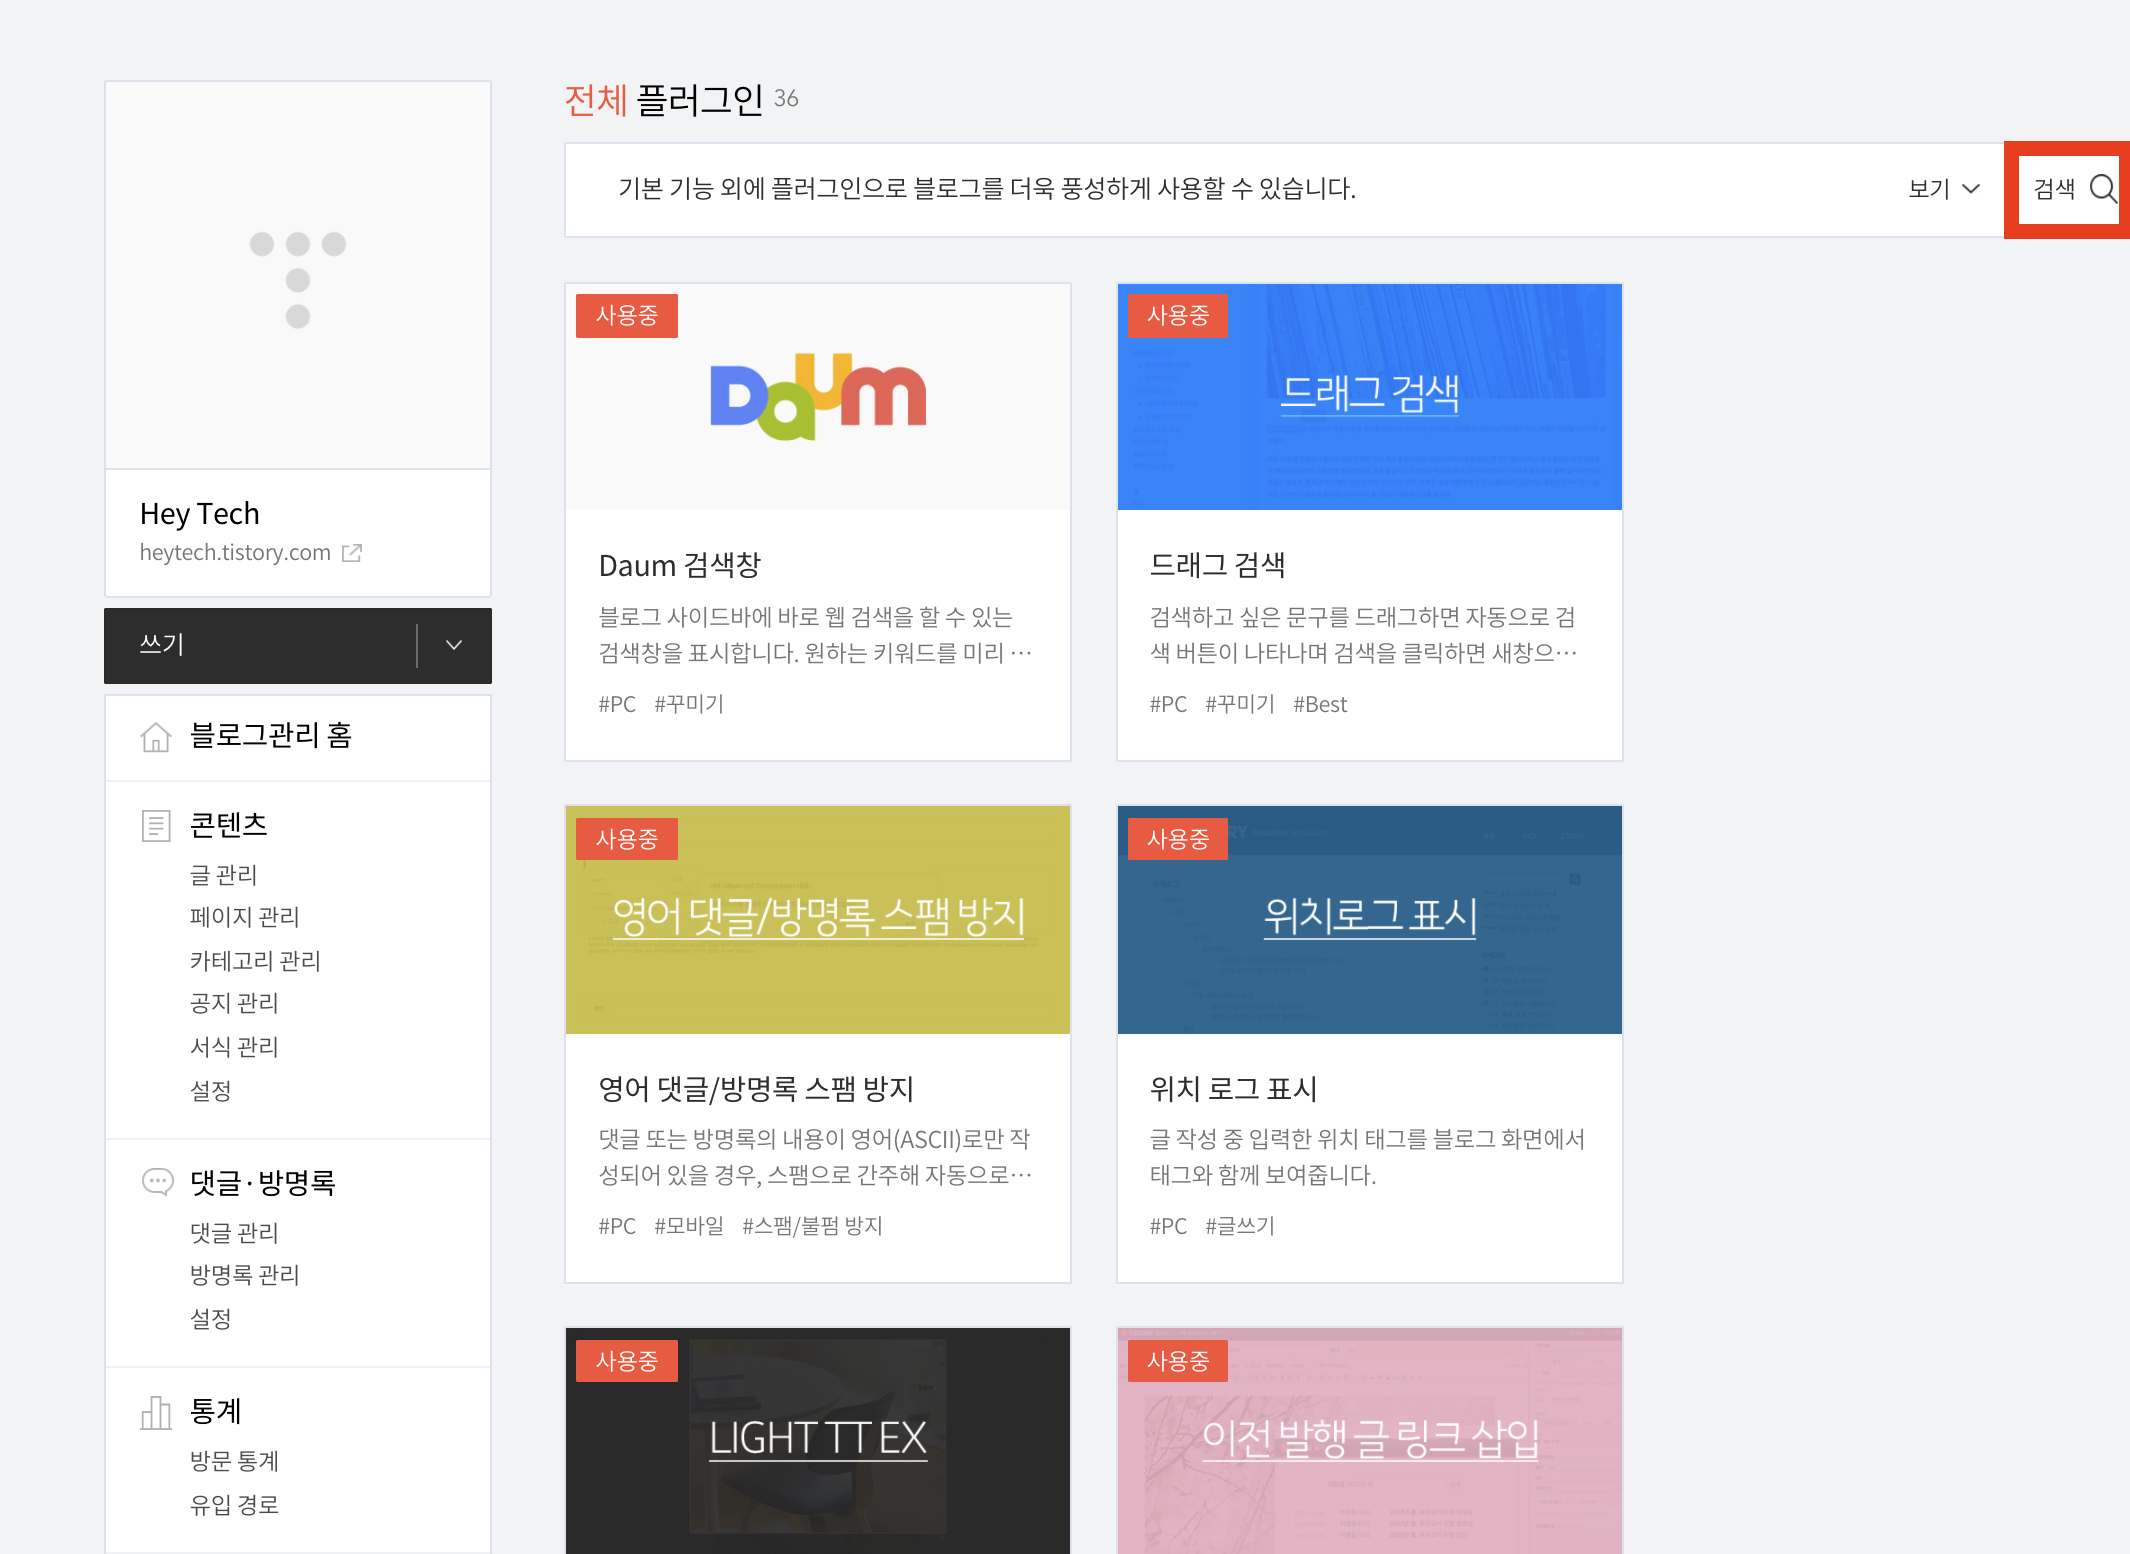Click the 드래그 검색 plugin title
Image resolution: width=2130 pixels, height=1554 pixels.
tap(1217, 565)
